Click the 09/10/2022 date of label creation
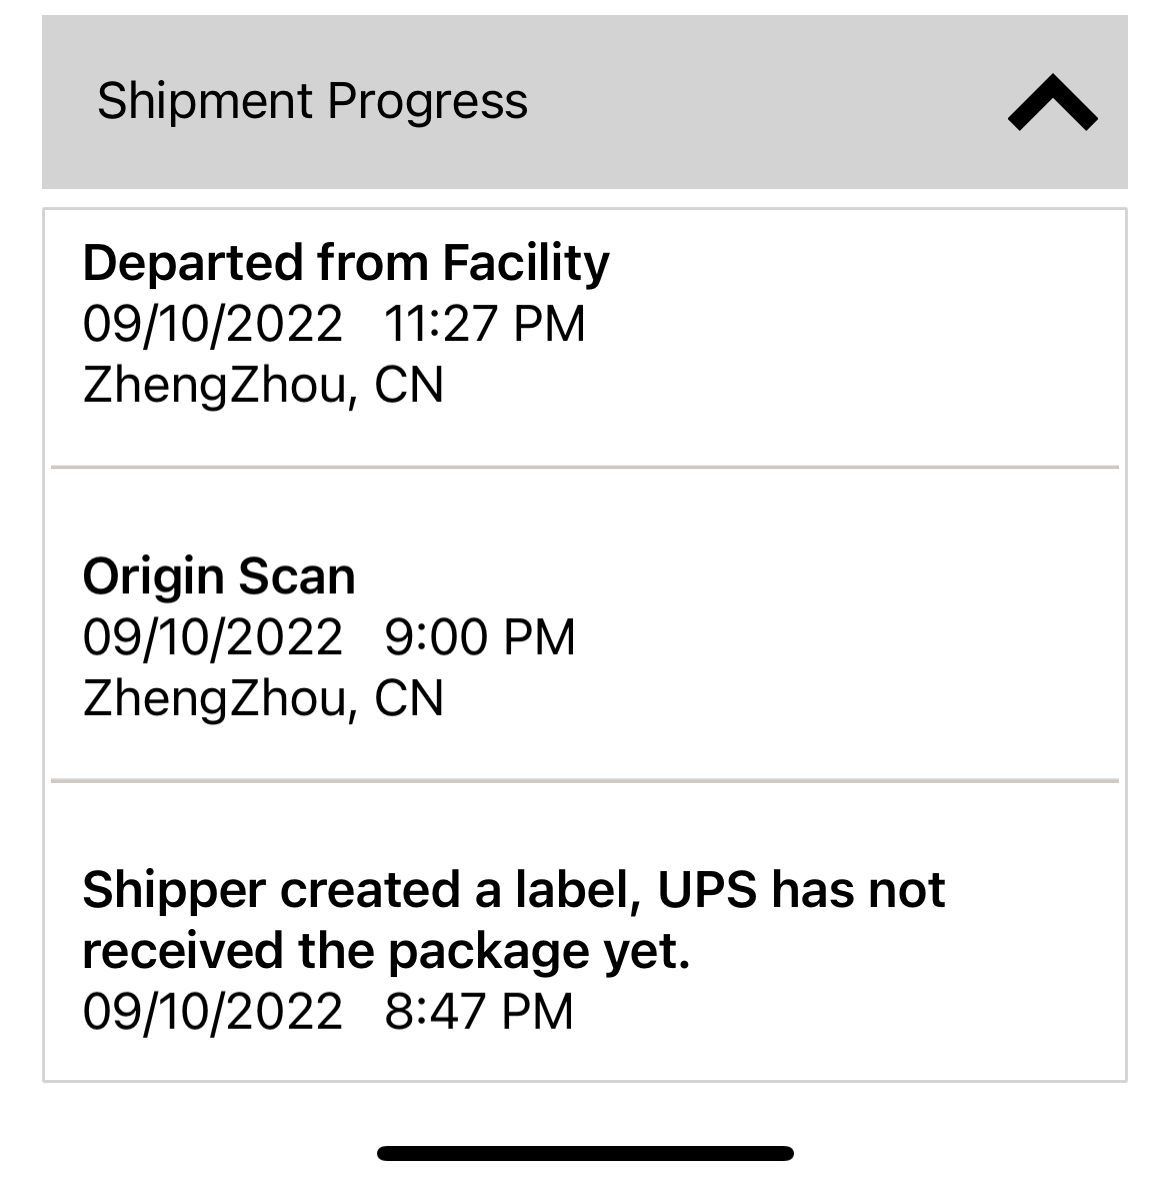The width and height of the screenshot is (1170, 1185). coord(212,1010)
